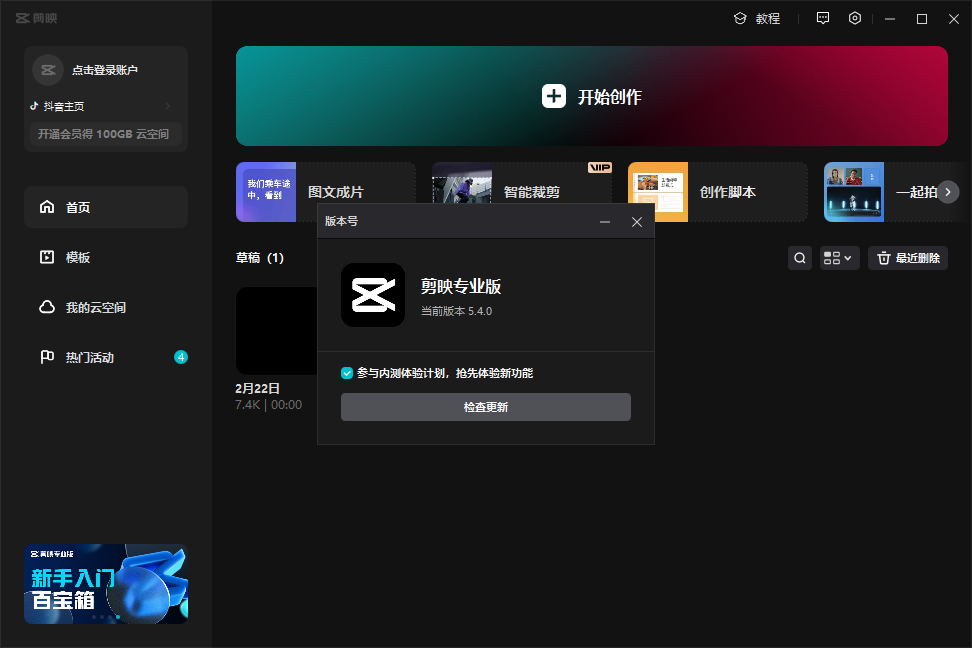972x648 pixels.
Task: Click the flag icon beside 热门活动
Action: tap(47, 357)
